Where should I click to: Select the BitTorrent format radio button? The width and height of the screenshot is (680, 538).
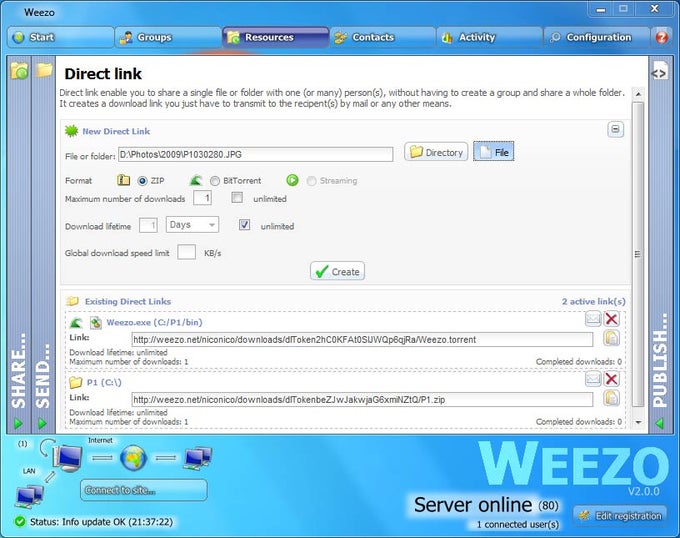click(x=215, y=181)
